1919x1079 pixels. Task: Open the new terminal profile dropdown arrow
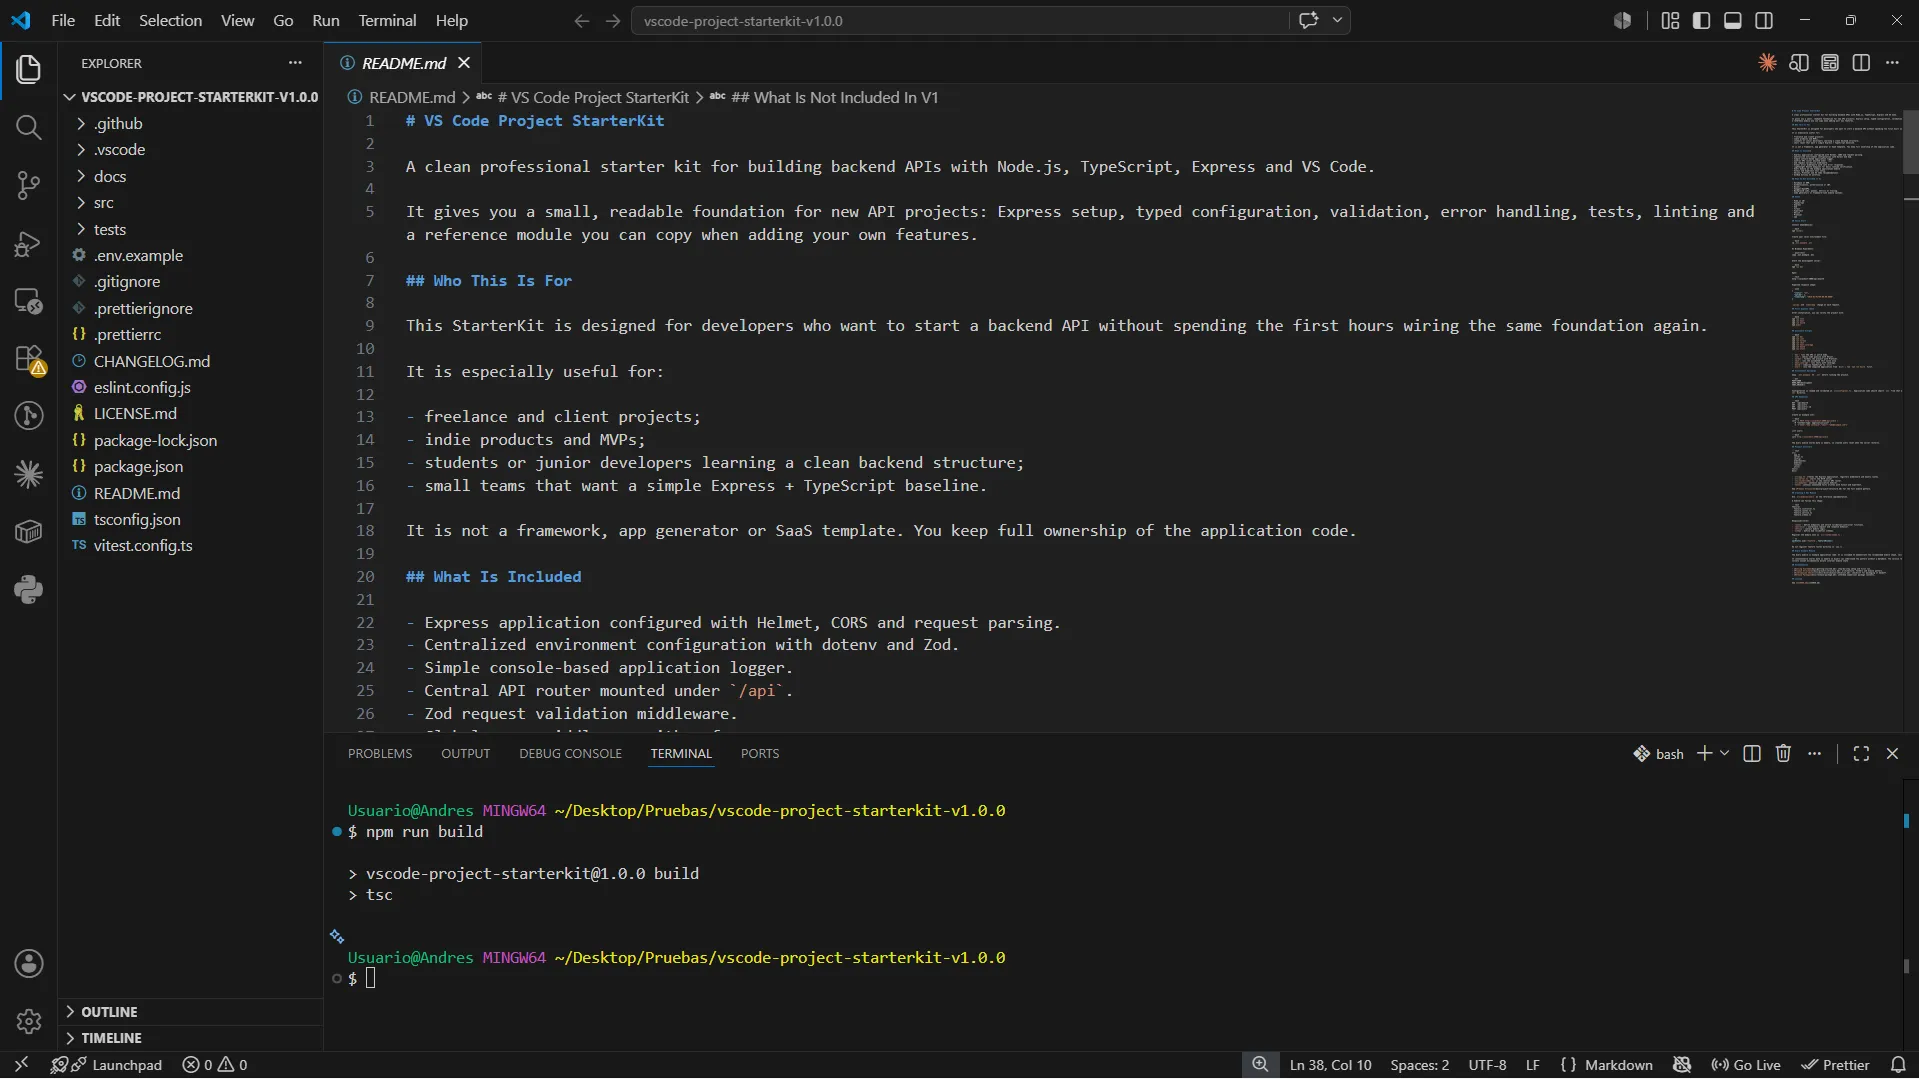coord(1725,754)
